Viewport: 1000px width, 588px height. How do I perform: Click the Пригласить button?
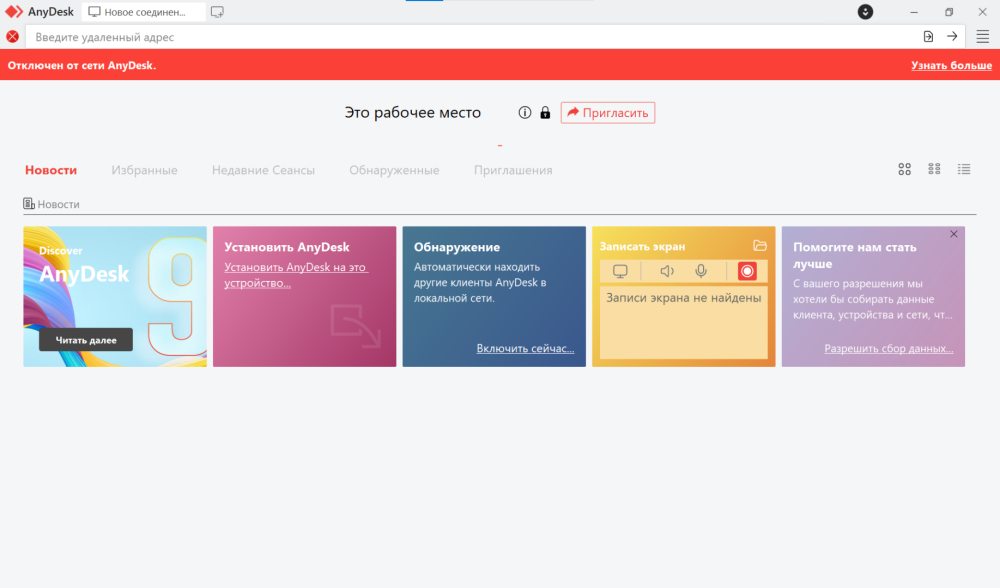608,113
